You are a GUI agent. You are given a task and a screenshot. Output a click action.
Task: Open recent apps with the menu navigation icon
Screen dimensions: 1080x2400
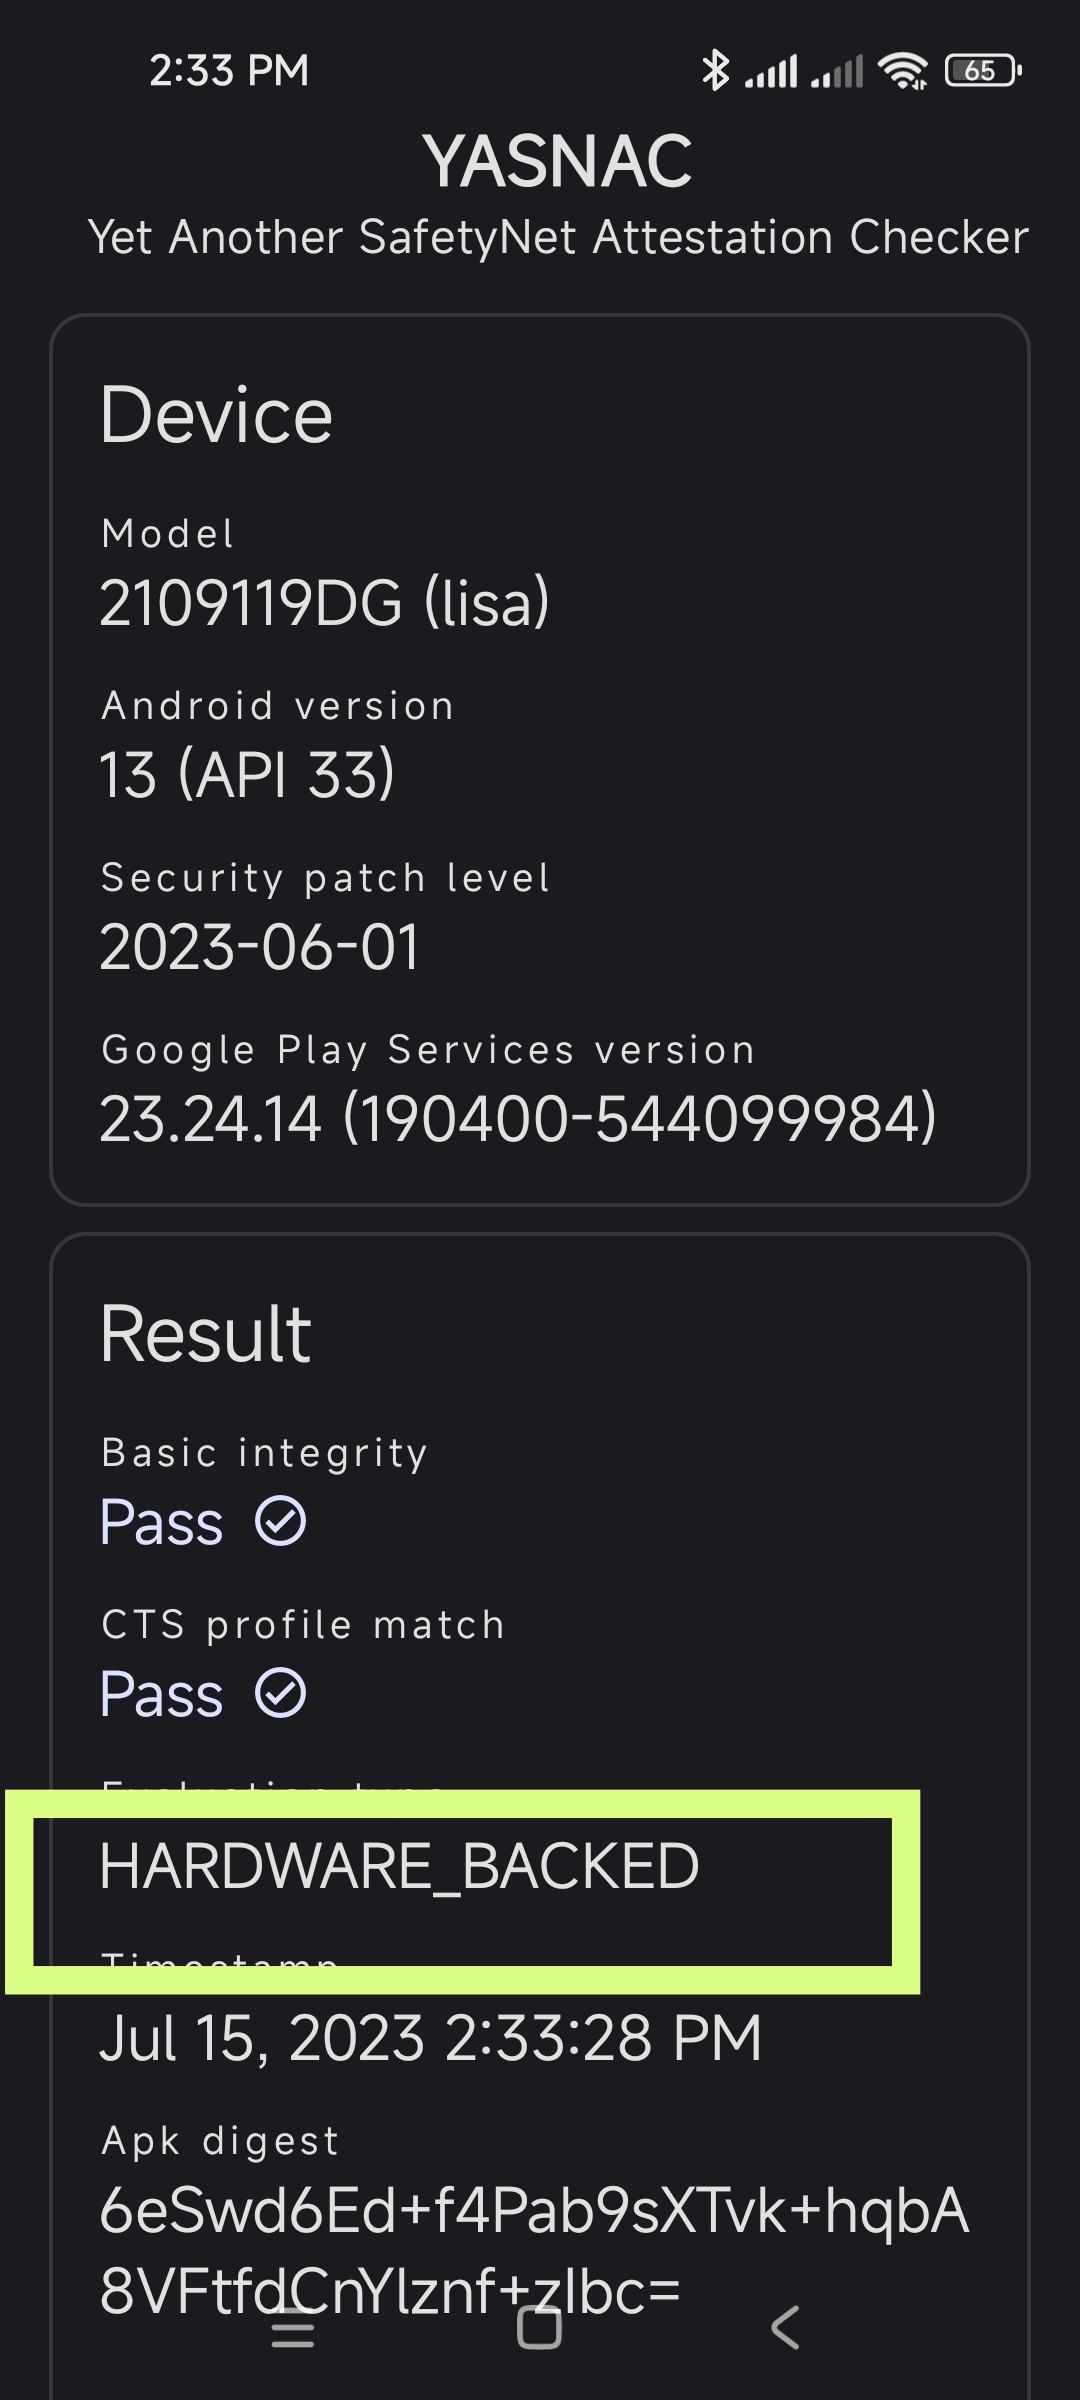(293, 2328)
